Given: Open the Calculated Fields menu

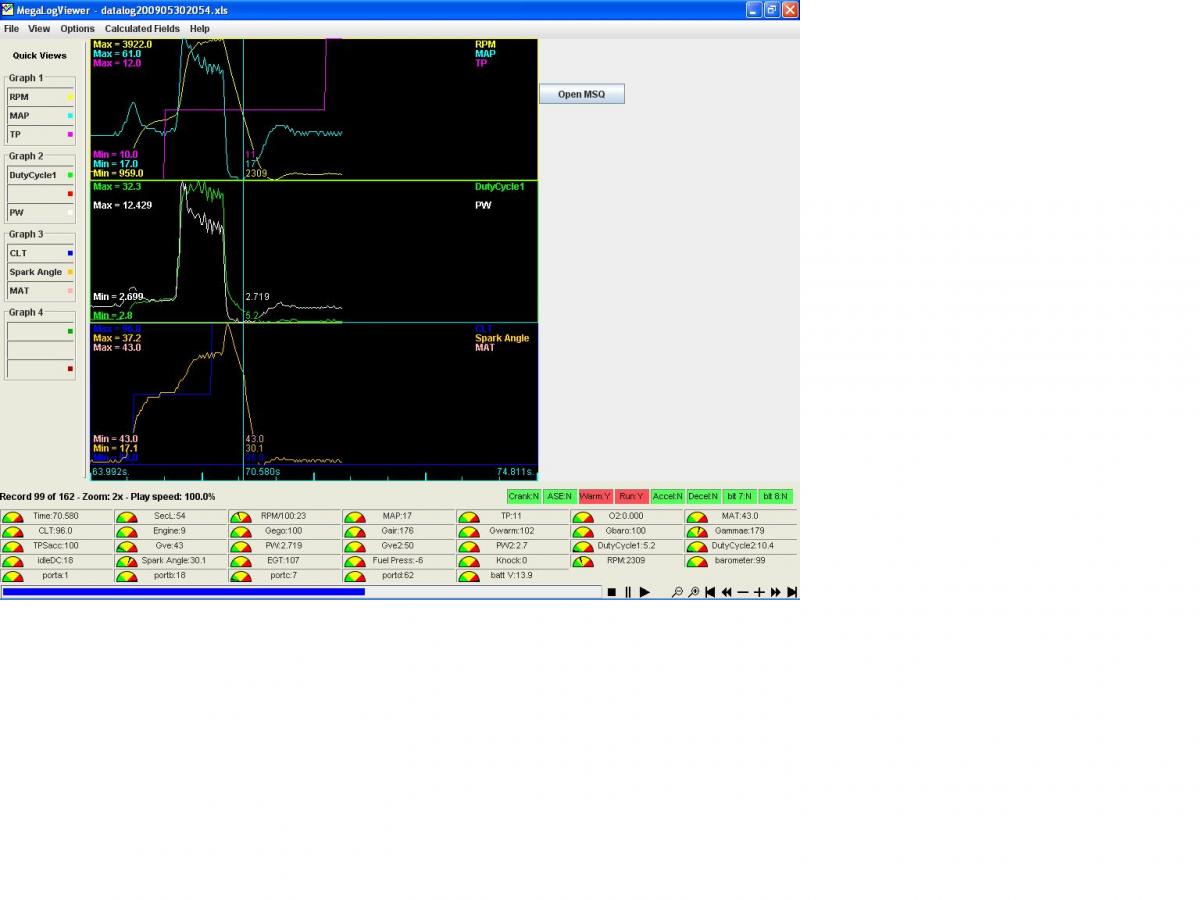Looking at the screenshot, I should click(x=142, y=29).
